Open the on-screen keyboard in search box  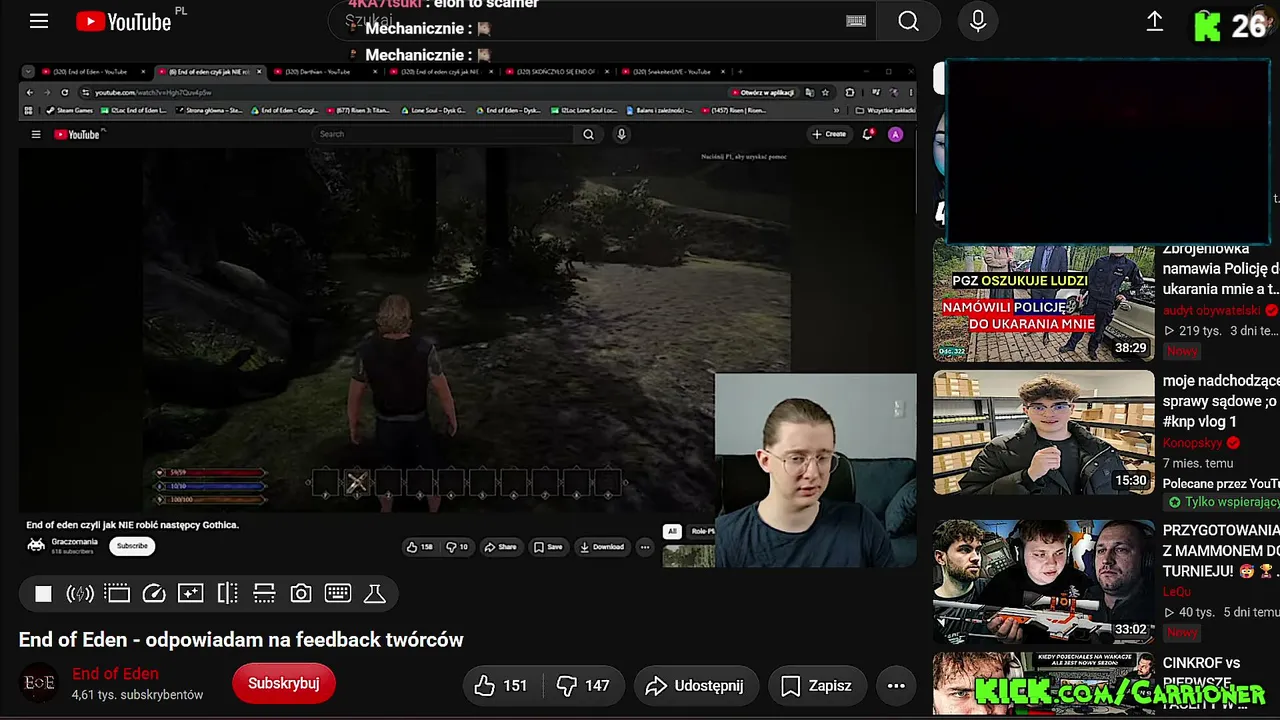(x=856, y=21)
